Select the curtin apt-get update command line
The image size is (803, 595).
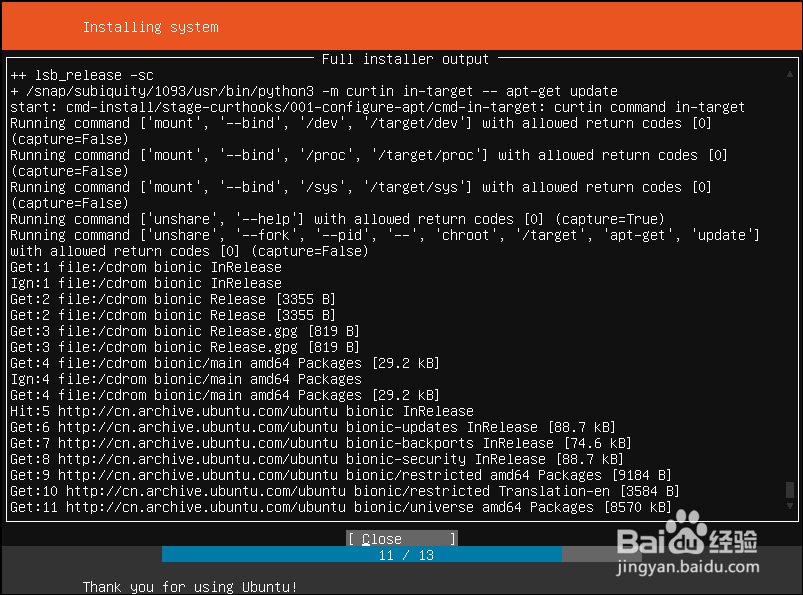tap(313, 91)
